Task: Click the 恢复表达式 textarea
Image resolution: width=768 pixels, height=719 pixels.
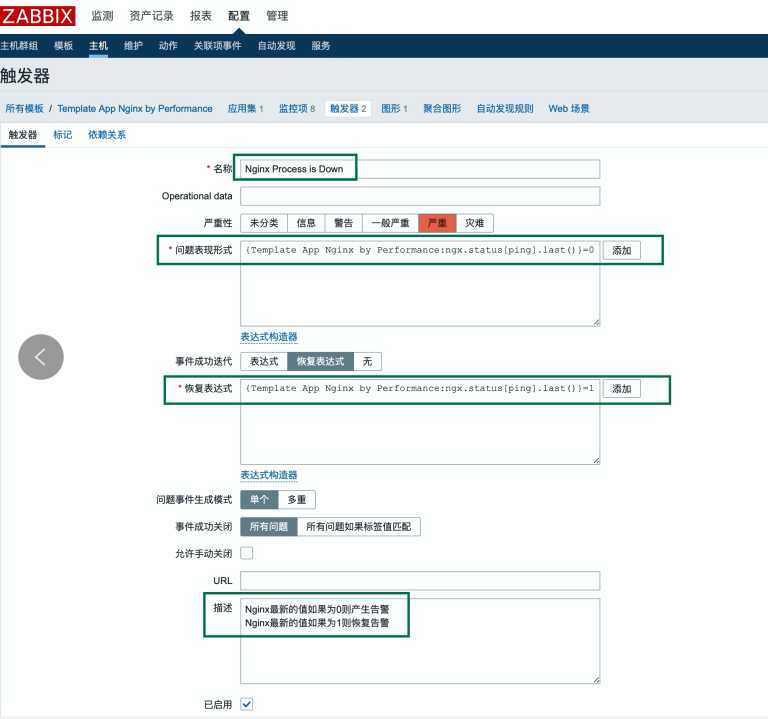Action: [420, 422]
